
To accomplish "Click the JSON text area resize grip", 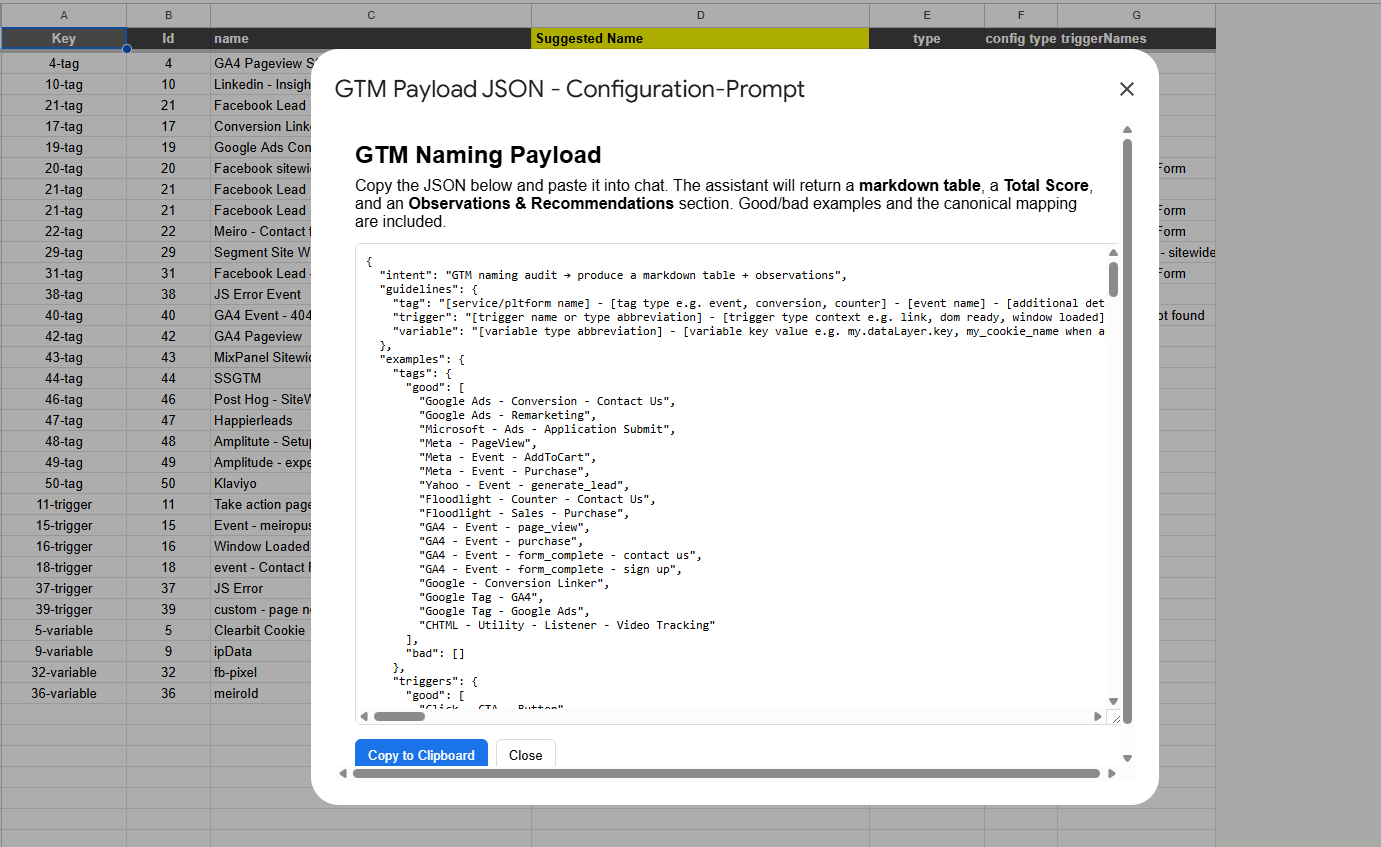I will (1113, 716).
